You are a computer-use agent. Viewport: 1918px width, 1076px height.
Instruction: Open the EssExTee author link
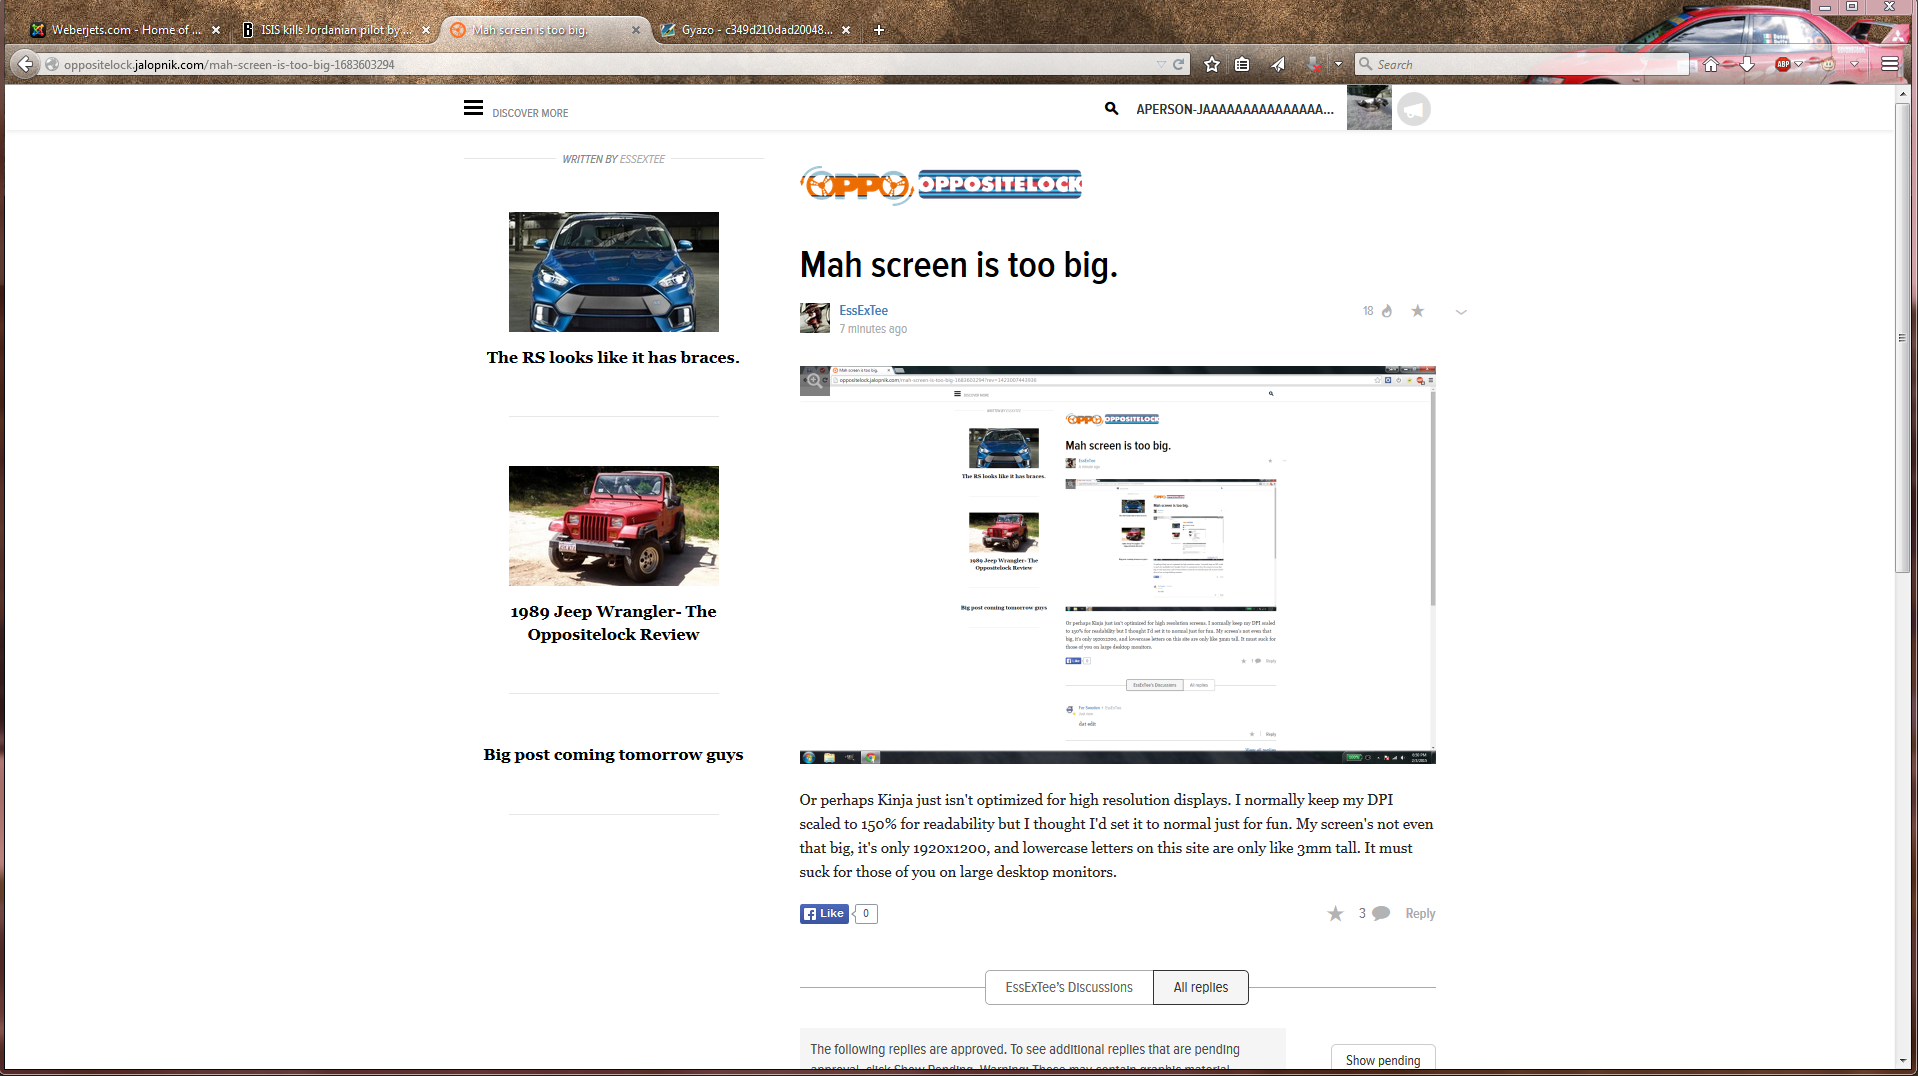[x=863, y=311]
